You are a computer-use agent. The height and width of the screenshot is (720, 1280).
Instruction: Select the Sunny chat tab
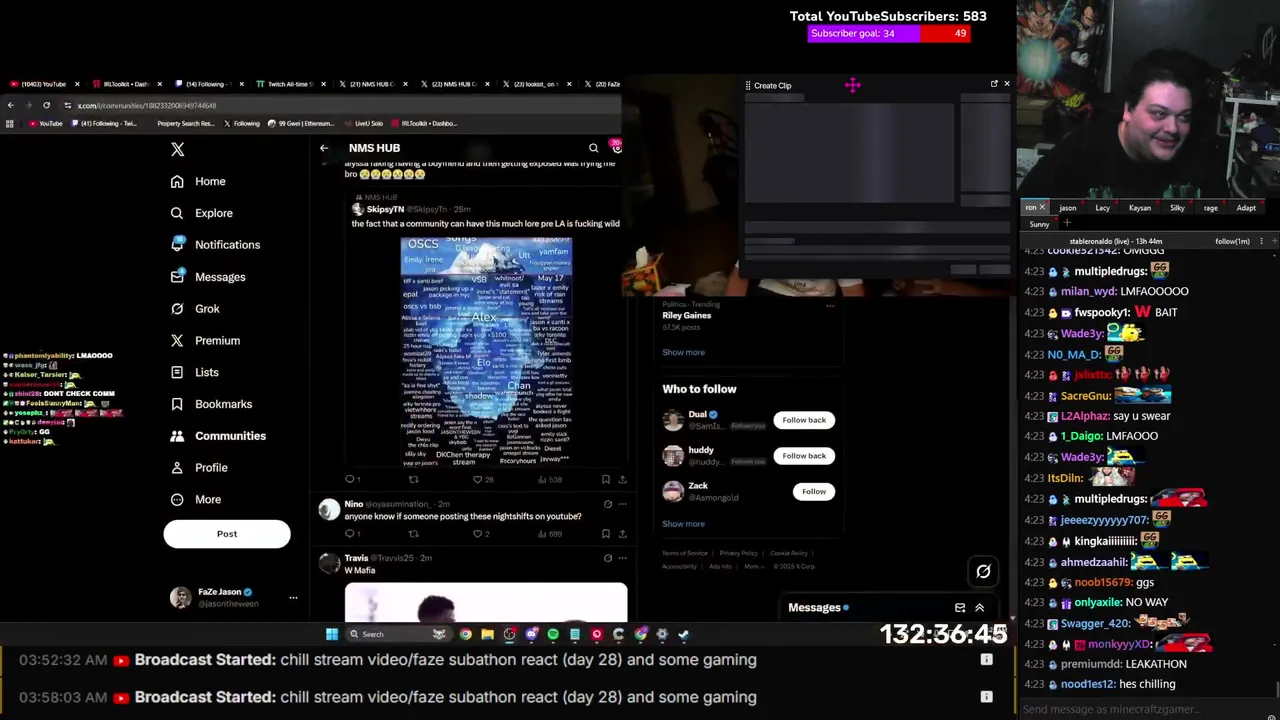(1039, 224)
